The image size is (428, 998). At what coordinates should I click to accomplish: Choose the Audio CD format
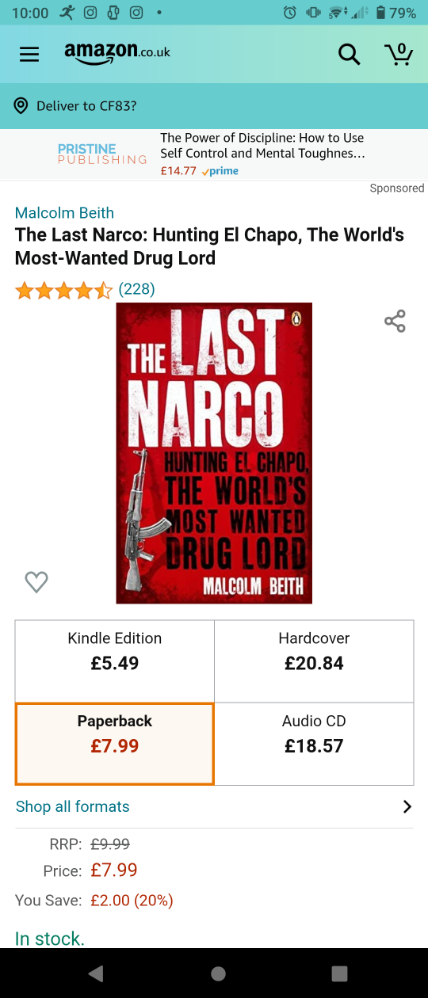314,744
